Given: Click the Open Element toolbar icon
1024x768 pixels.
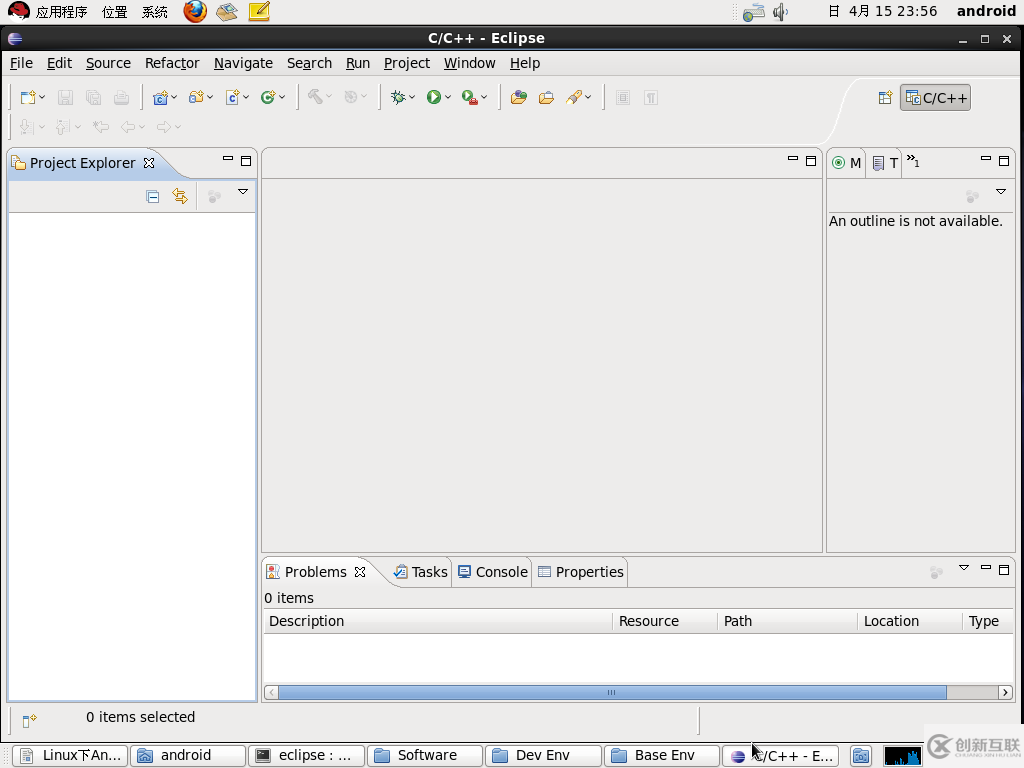Looking at the screenshot, I should pyautogui.click(x=519, y=98).
